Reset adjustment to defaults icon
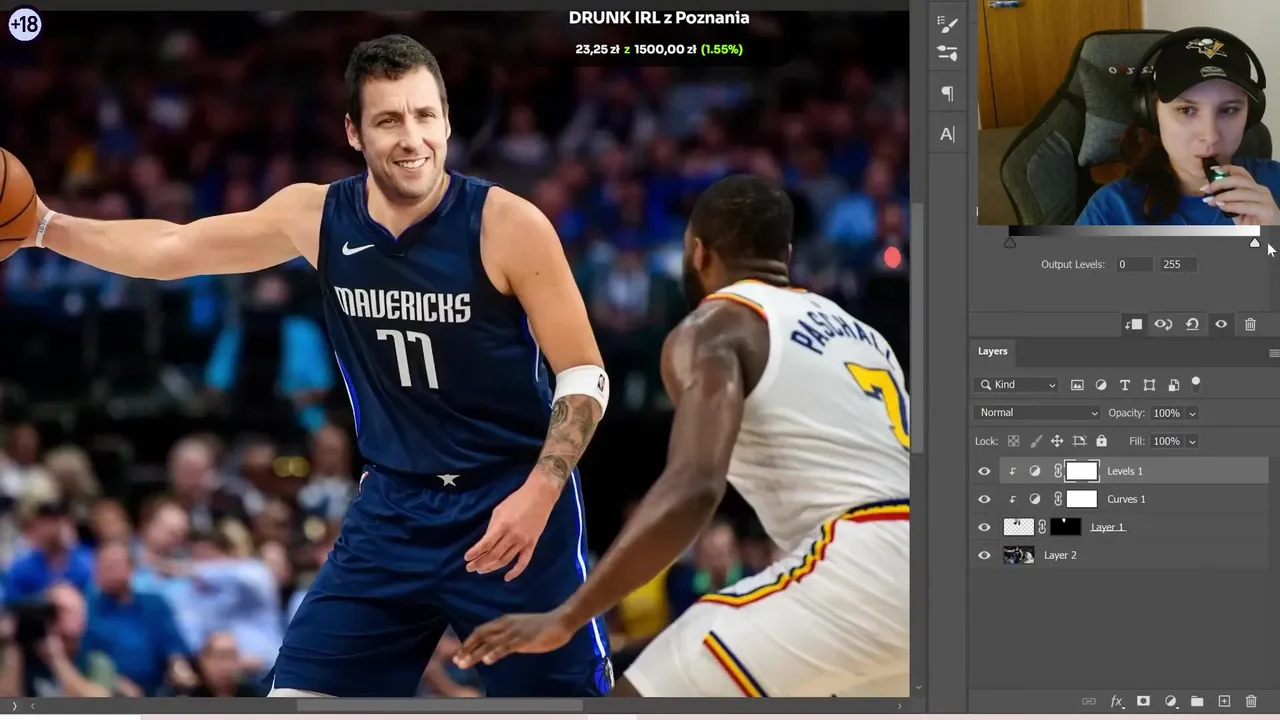Viewport: 1280px width, 720px height. point(1192,324)
